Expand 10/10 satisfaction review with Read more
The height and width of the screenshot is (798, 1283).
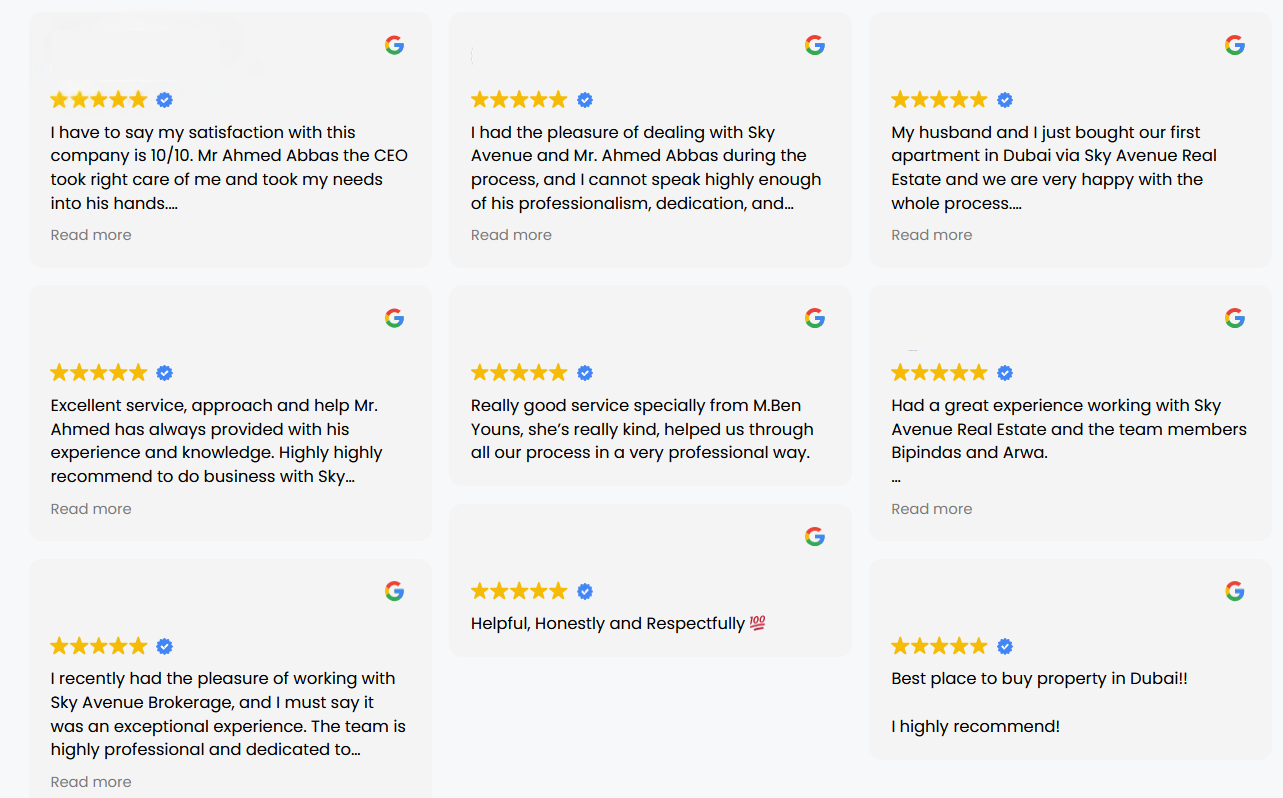point(91,235)
